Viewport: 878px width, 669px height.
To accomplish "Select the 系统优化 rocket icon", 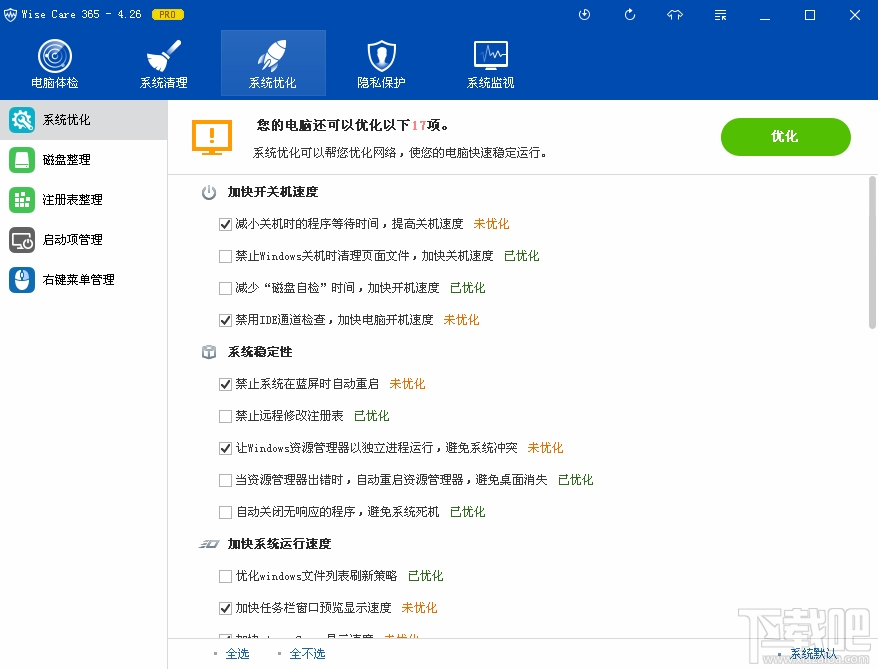I will tap(273, 56).
